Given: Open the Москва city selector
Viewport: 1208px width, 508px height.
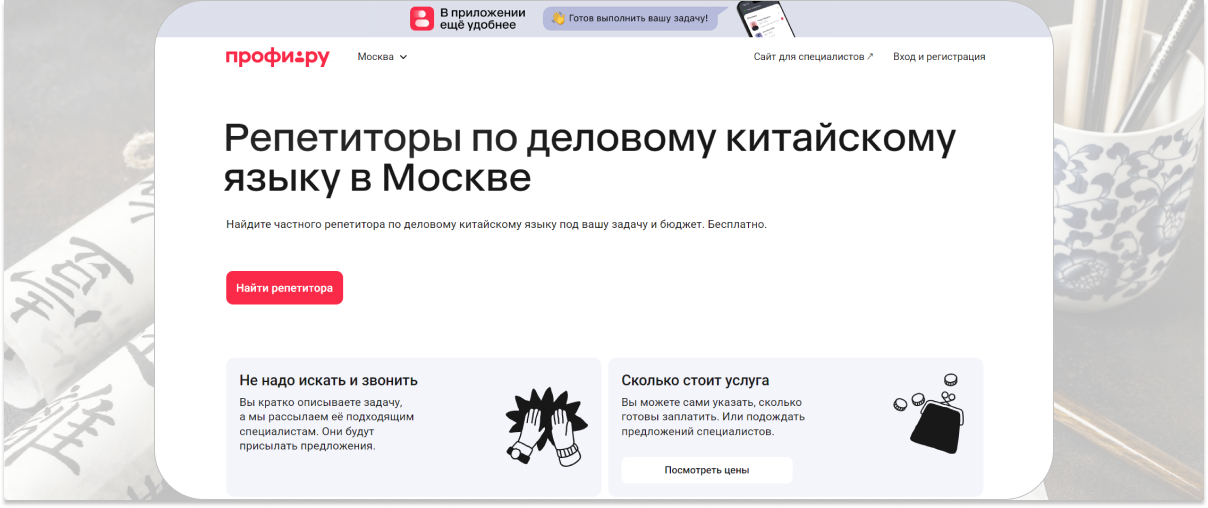Looking at the screenshot, I should [x=376, y=57].
